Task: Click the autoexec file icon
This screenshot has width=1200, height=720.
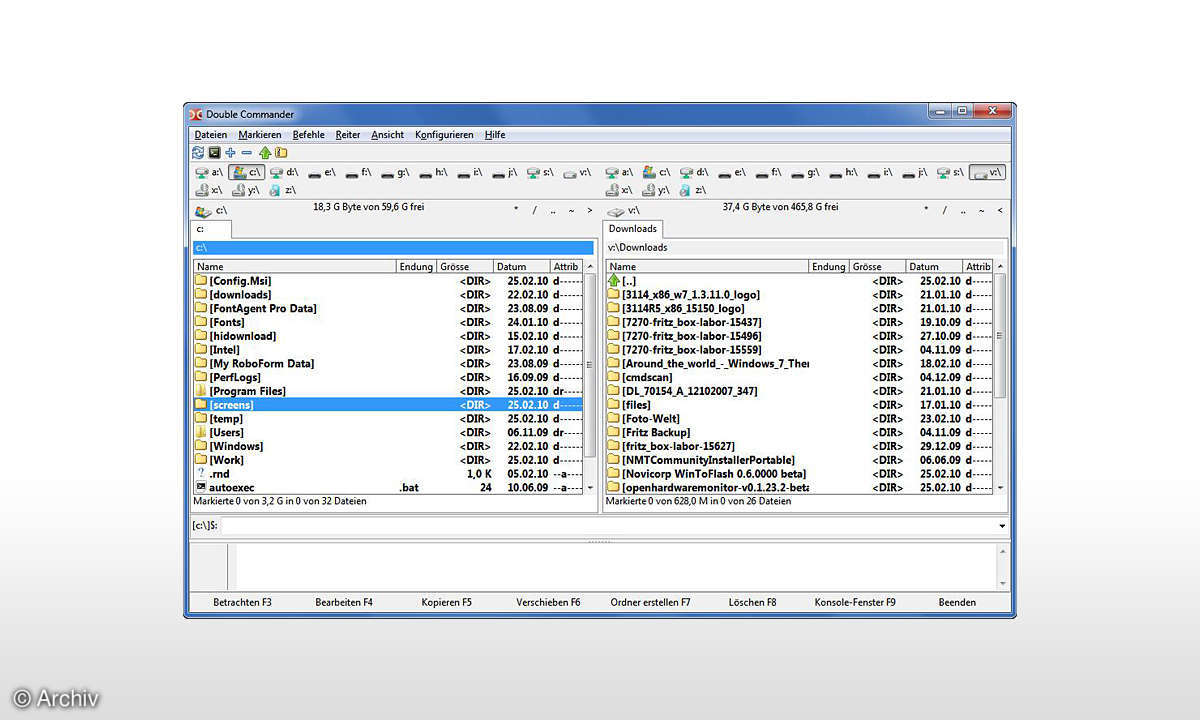Action: click(x=201, y=487)
